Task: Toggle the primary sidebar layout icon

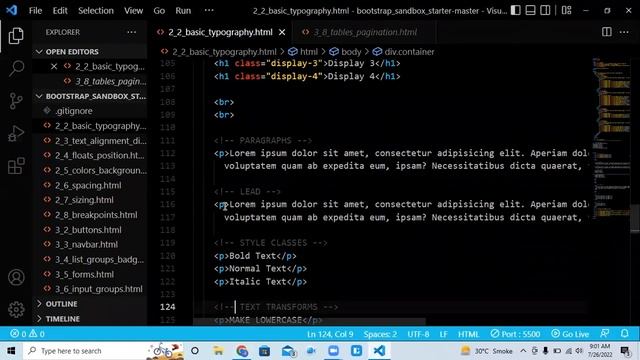Action: (x=516, y=10)
